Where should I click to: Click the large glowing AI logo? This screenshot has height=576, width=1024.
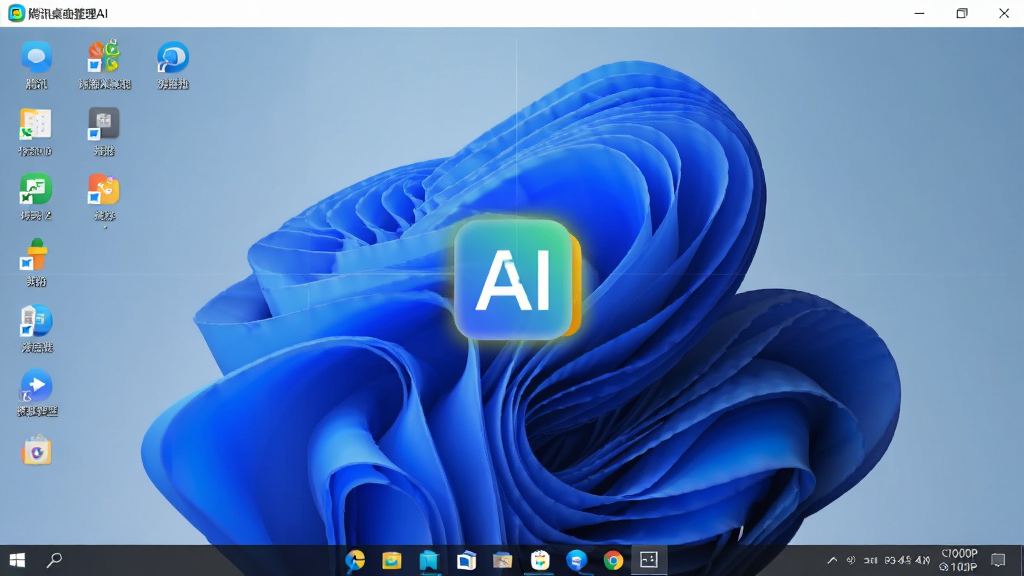(517, 280)
